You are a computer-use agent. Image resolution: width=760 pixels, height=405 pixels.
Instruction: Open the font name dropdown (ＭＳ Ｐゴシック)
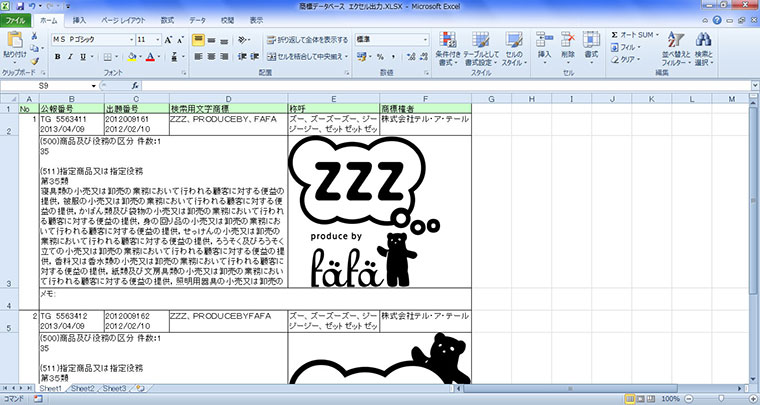(x=131, y=40)
